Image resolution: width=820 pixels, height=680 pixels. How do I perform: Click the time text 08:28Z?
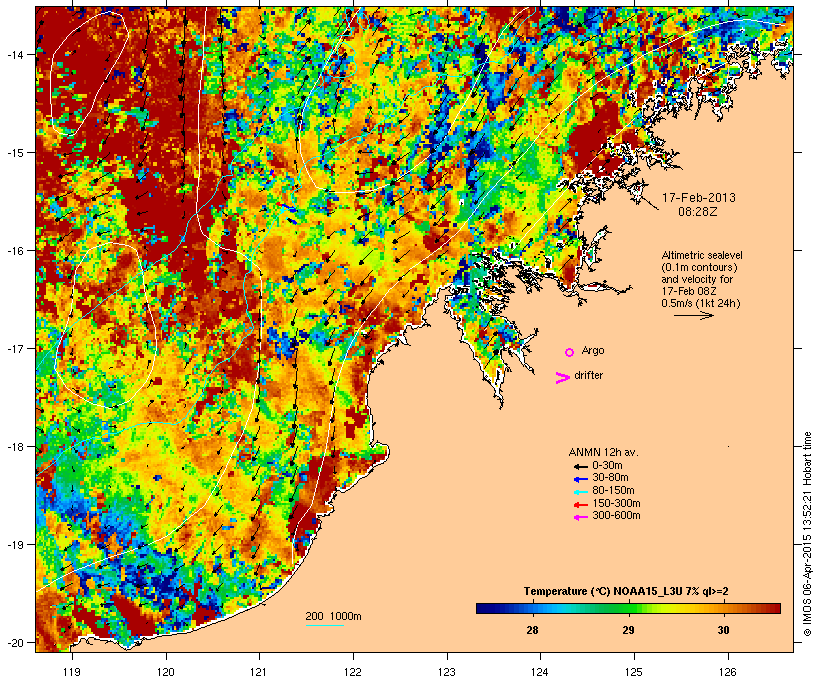pos(698,212)
